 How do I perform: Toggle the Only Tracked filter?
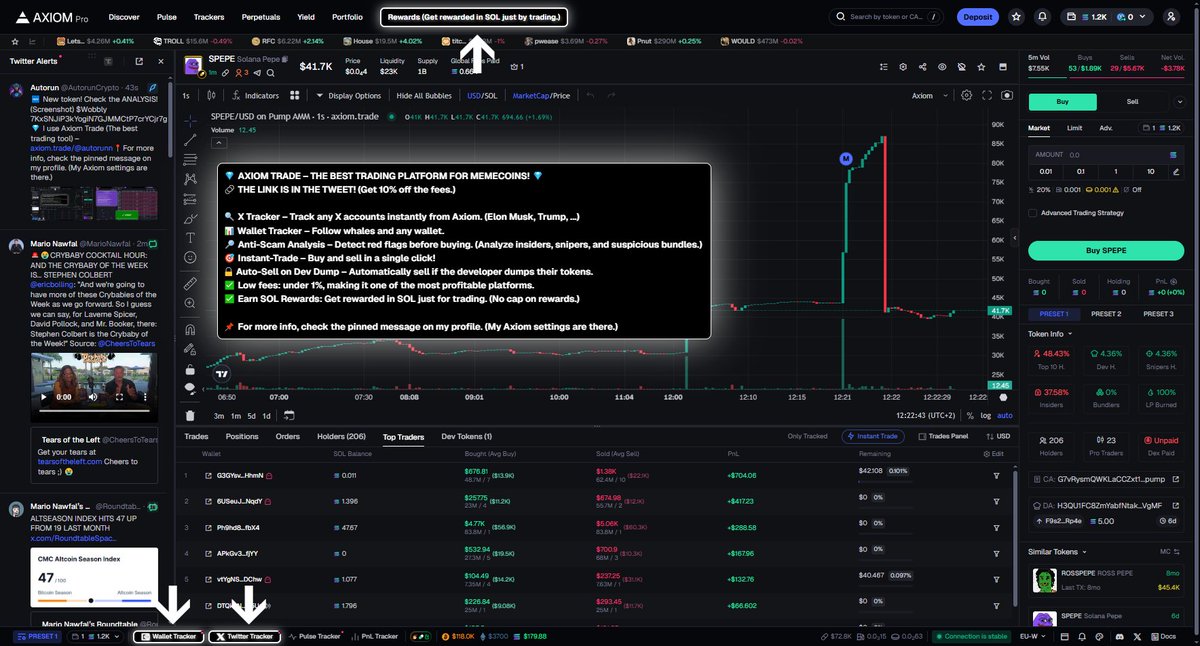(x=808, y=436)
